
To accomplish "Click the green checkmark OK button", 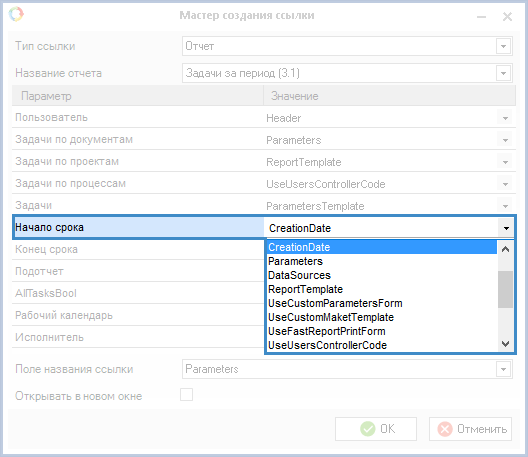I will tap(376, 429).
